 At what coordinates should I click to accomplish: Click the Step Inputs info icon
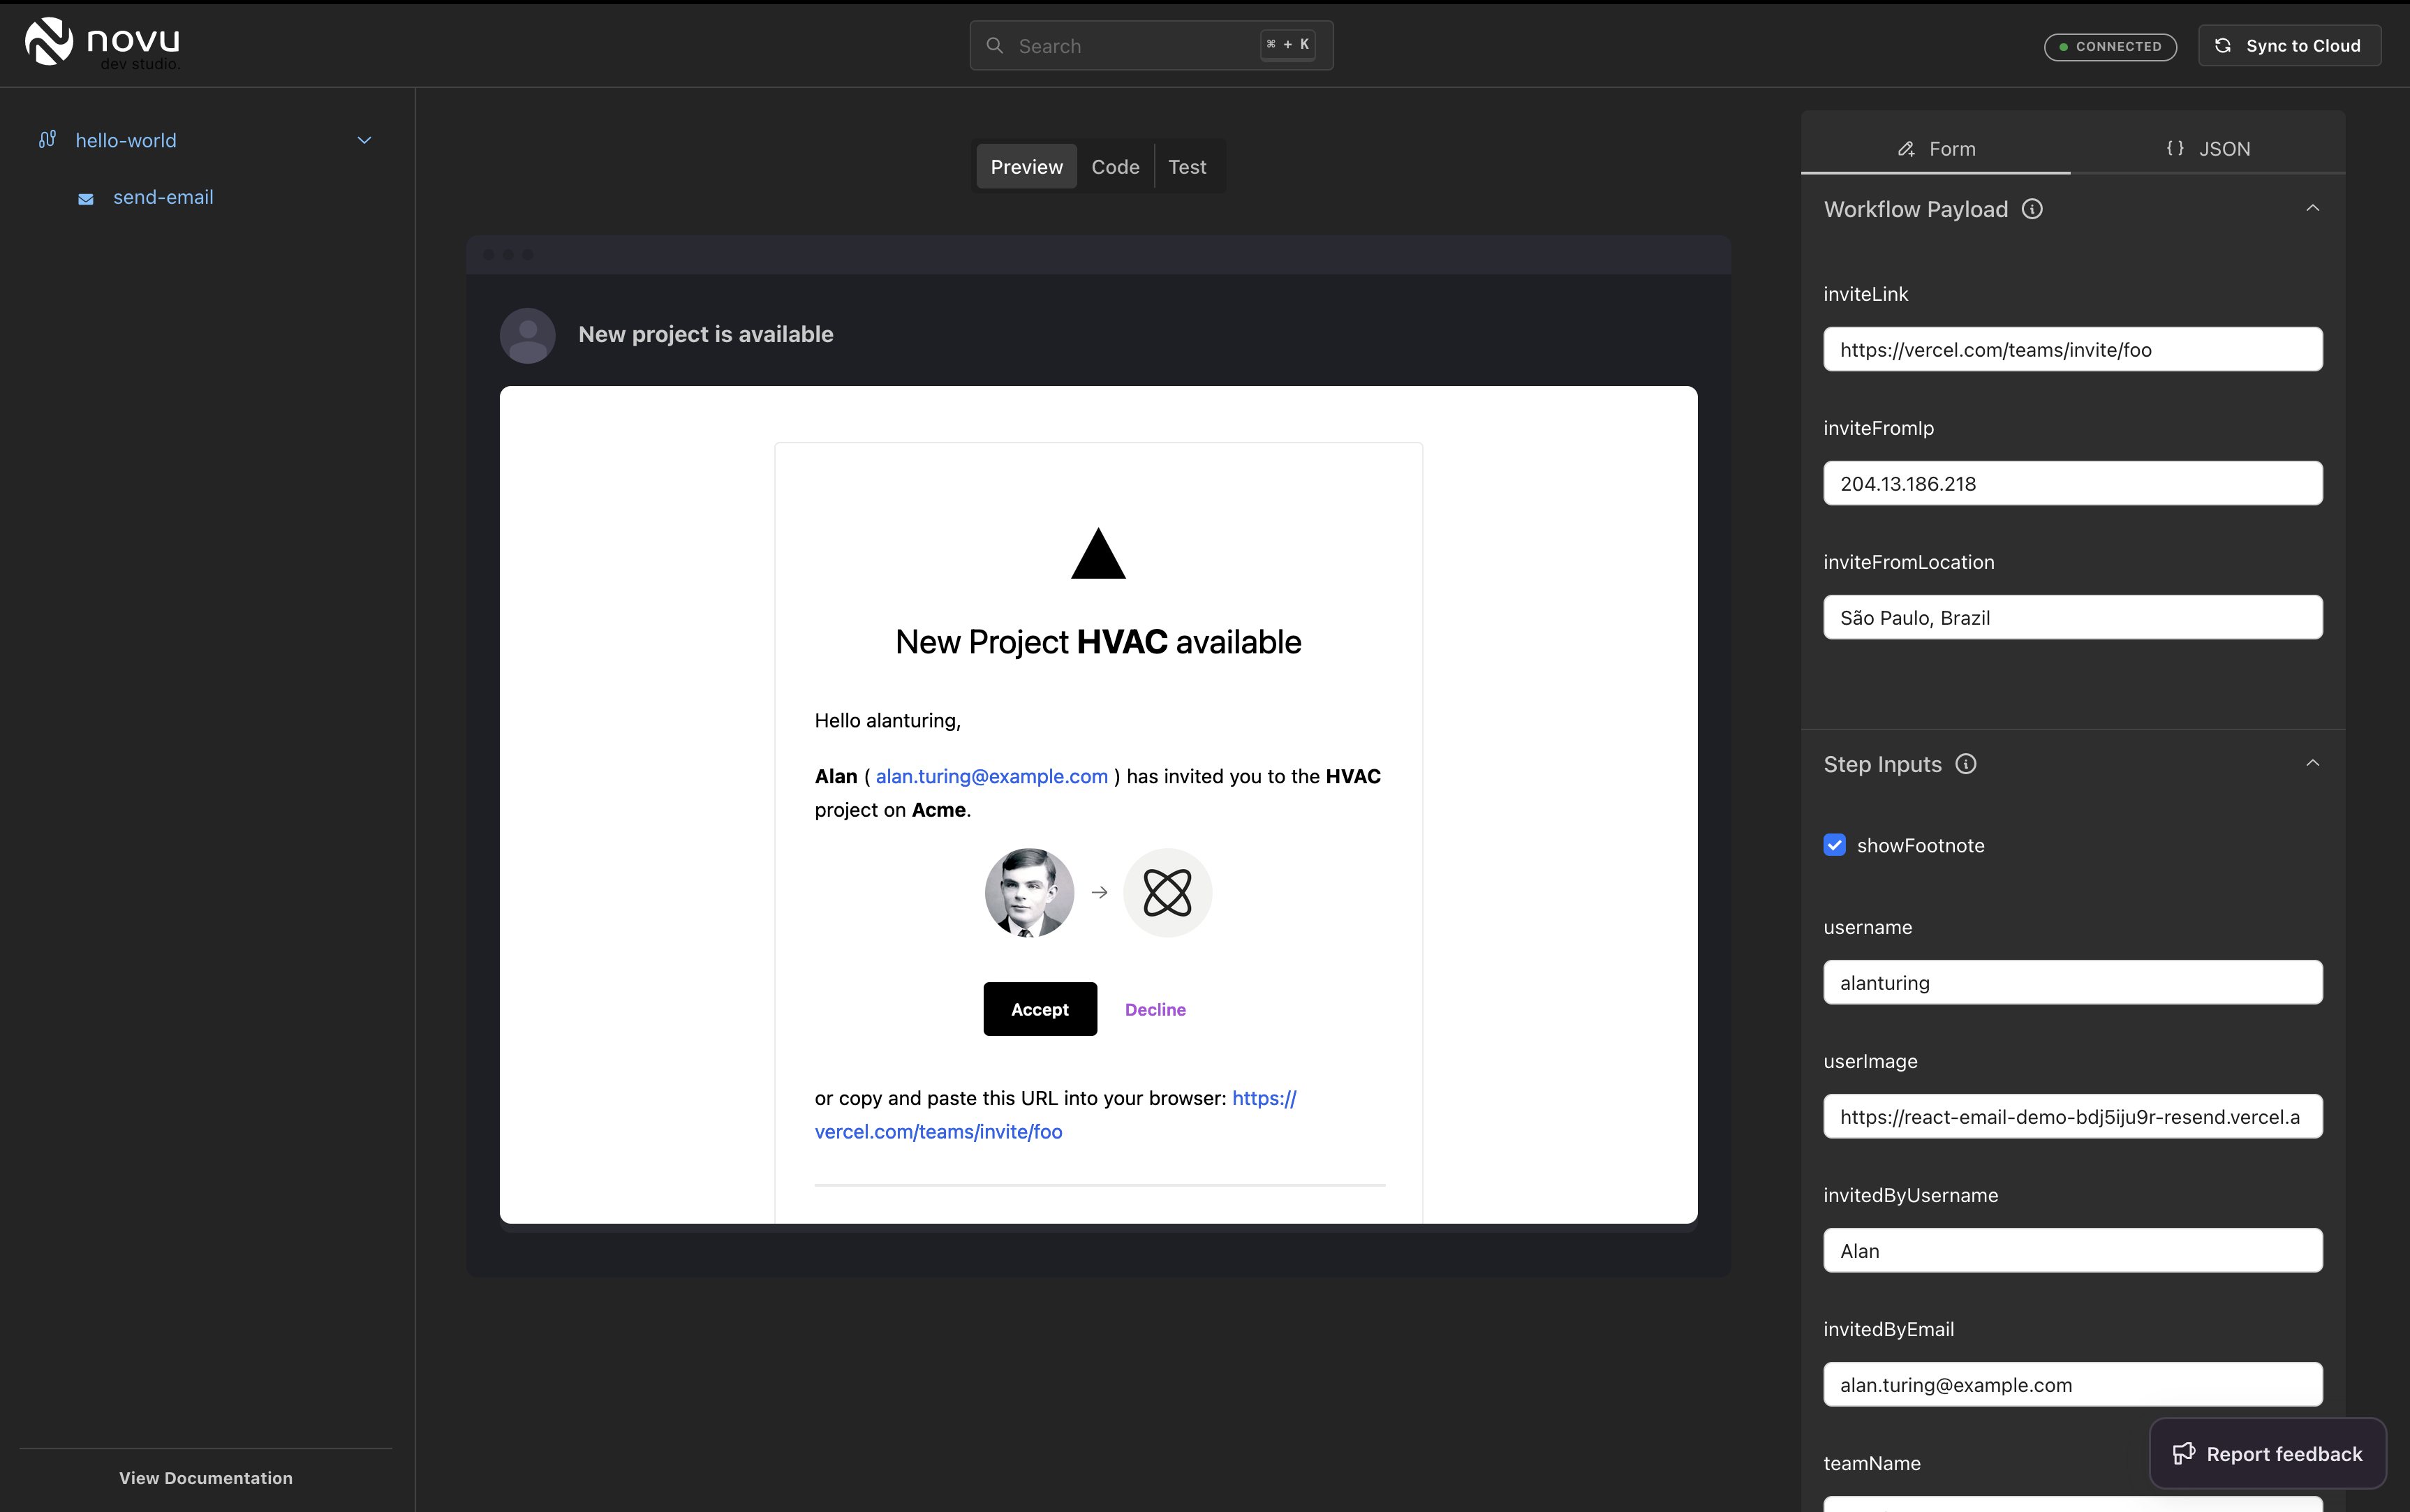(1966, 764)
